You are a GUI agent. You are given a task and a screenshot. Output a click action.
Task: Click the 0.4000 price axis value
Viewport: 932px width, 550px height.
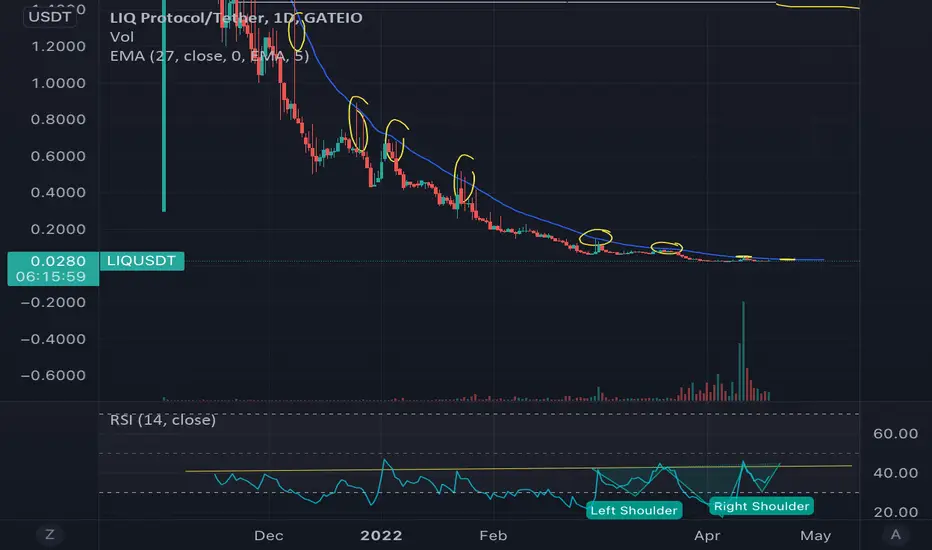(x=58, y=192)
